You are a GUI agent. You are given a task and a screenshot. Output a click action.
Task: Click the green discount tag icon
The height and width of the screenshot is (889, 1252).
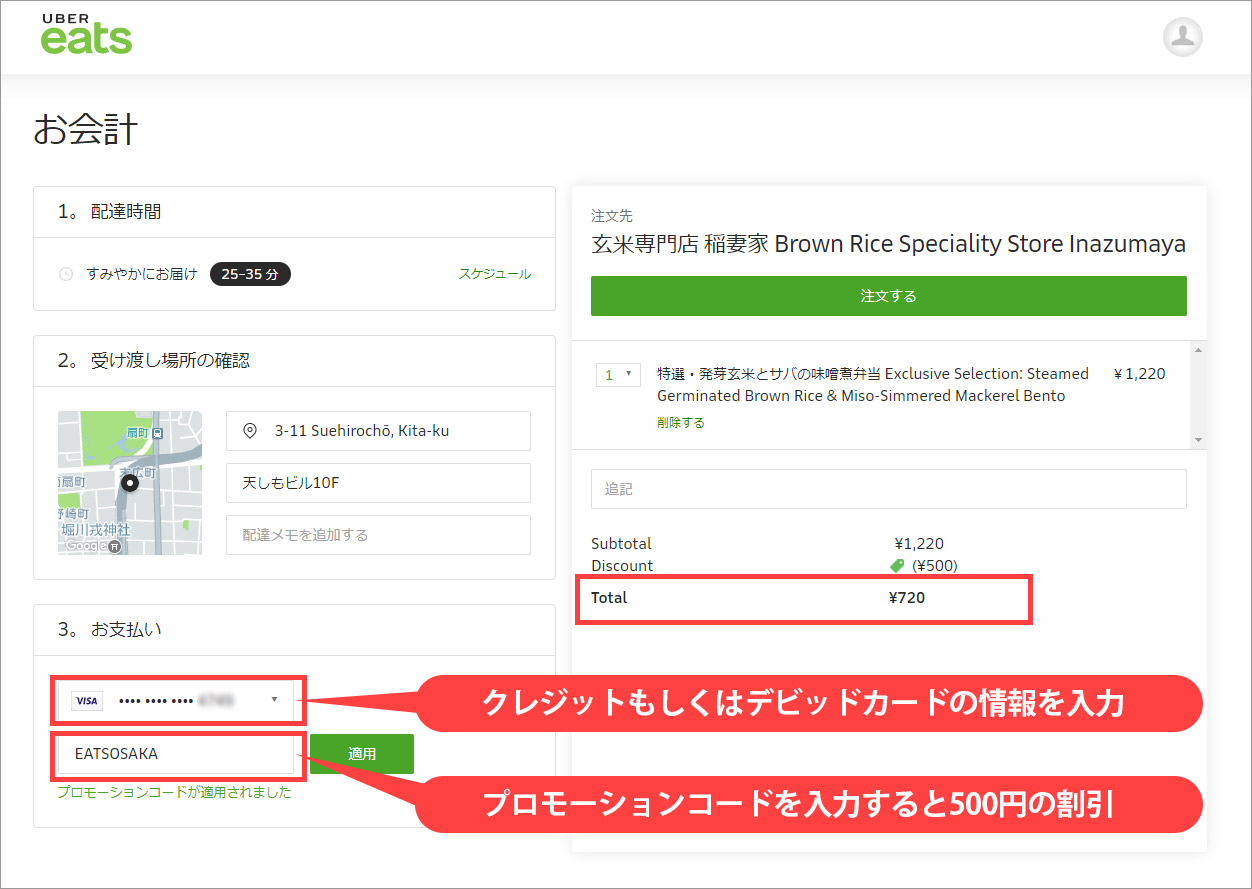897,566
